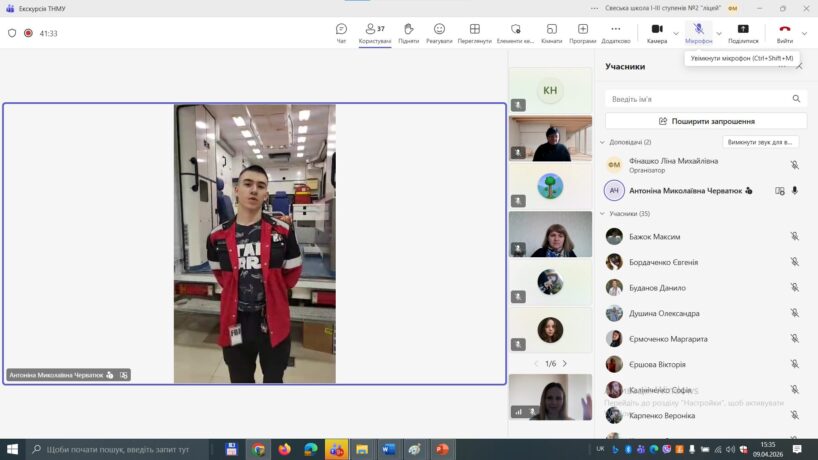
Task: Expand the camera options dropdown arrow
Action: click(677, 33)
